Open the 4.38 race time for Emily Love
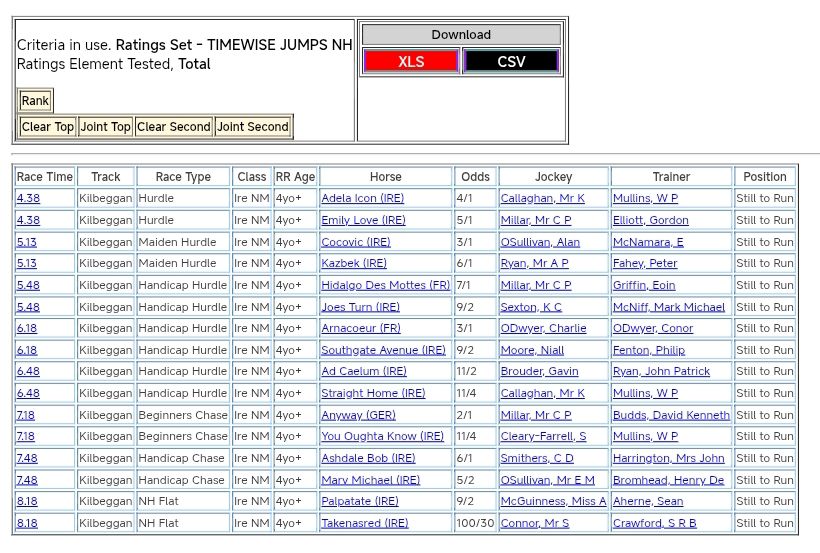Screen dimensions: 820x553 click(x=28, y=220)
